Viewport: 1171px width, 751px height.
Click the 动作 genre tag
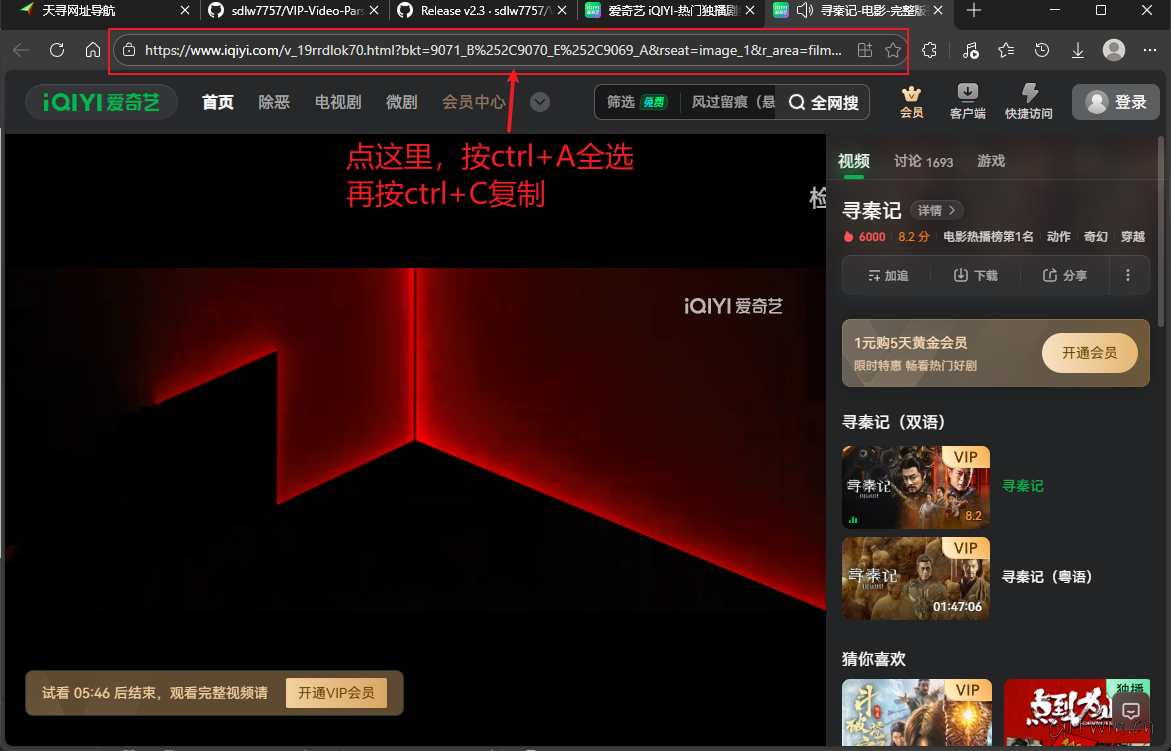click(x=1058, y=237)
